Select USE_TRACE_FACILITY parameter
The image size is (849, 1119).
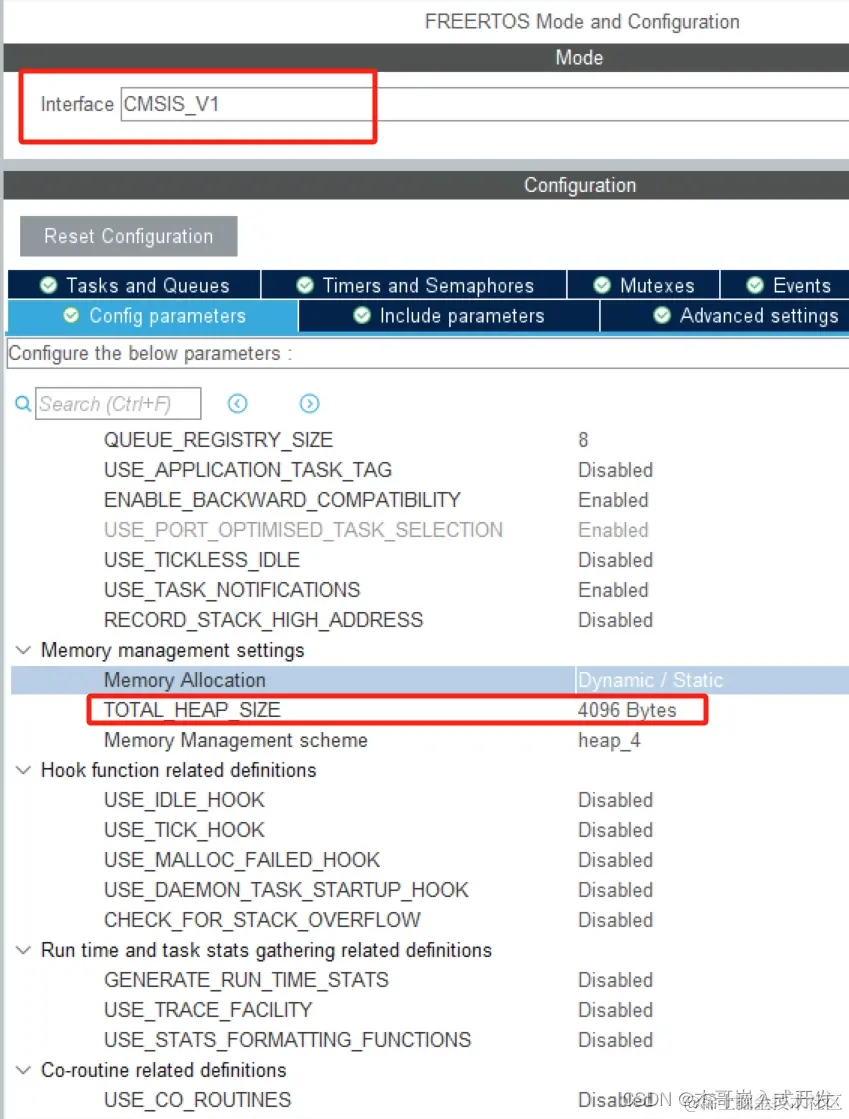coord(208,1010)
